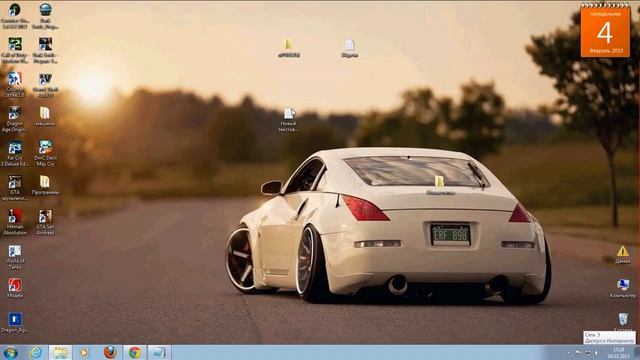Select the Новый текстов... document icon
Image resolution: width=640 pixels, height=360 pixels.
pos(289,120)
